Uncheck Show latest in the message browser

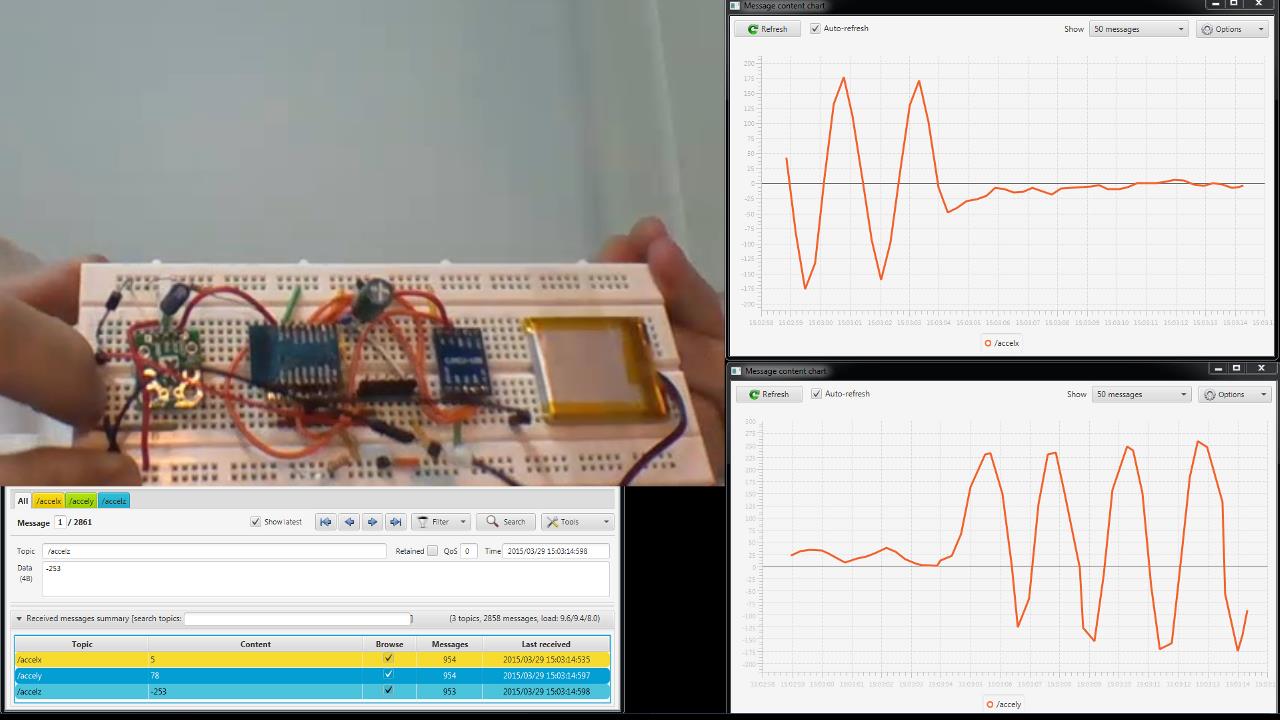tap(256, 521)
